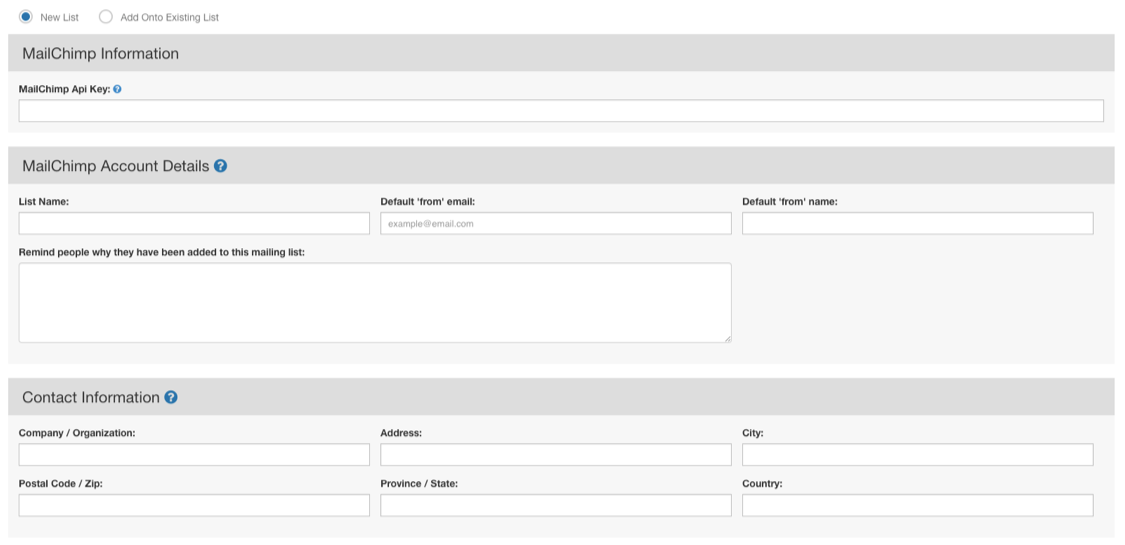The image size is (1125, 545).
Task: Select the Country input field
Action: (918, 505)
